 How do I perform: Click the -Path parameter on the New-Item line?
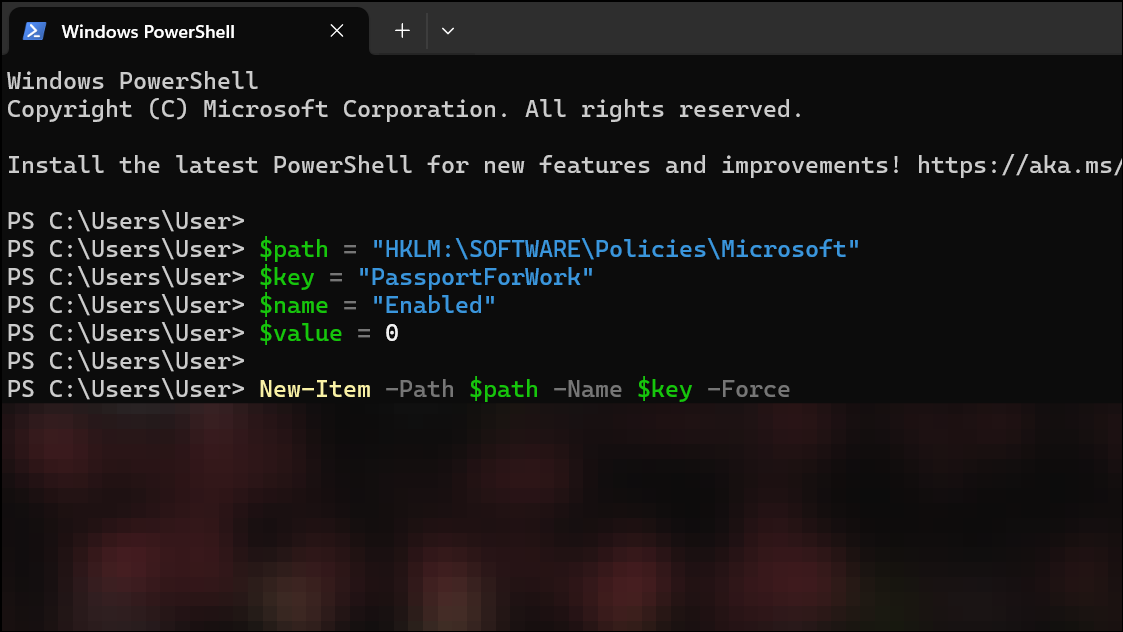tap(419, 389)
